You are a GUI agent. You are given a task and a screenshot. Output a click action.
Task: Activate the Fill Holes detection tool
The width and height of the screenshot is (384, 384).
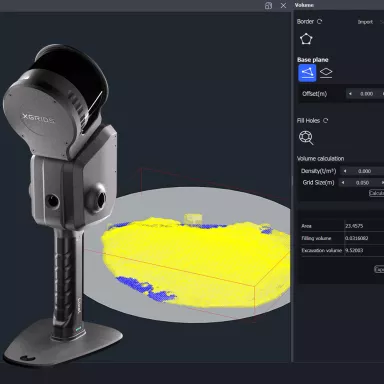click(x=306, y=138)
